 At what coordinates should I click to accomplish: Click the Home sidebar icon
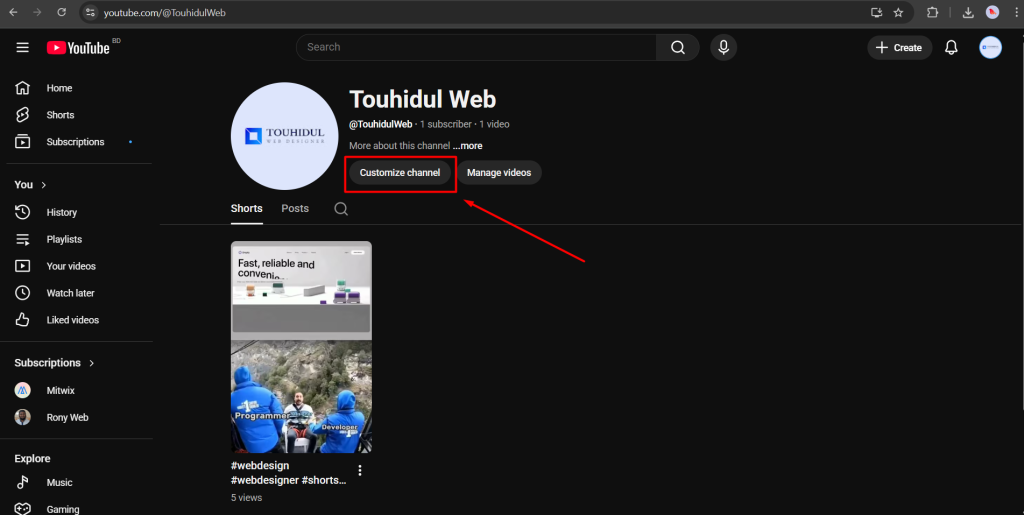[x=23, y=88]
